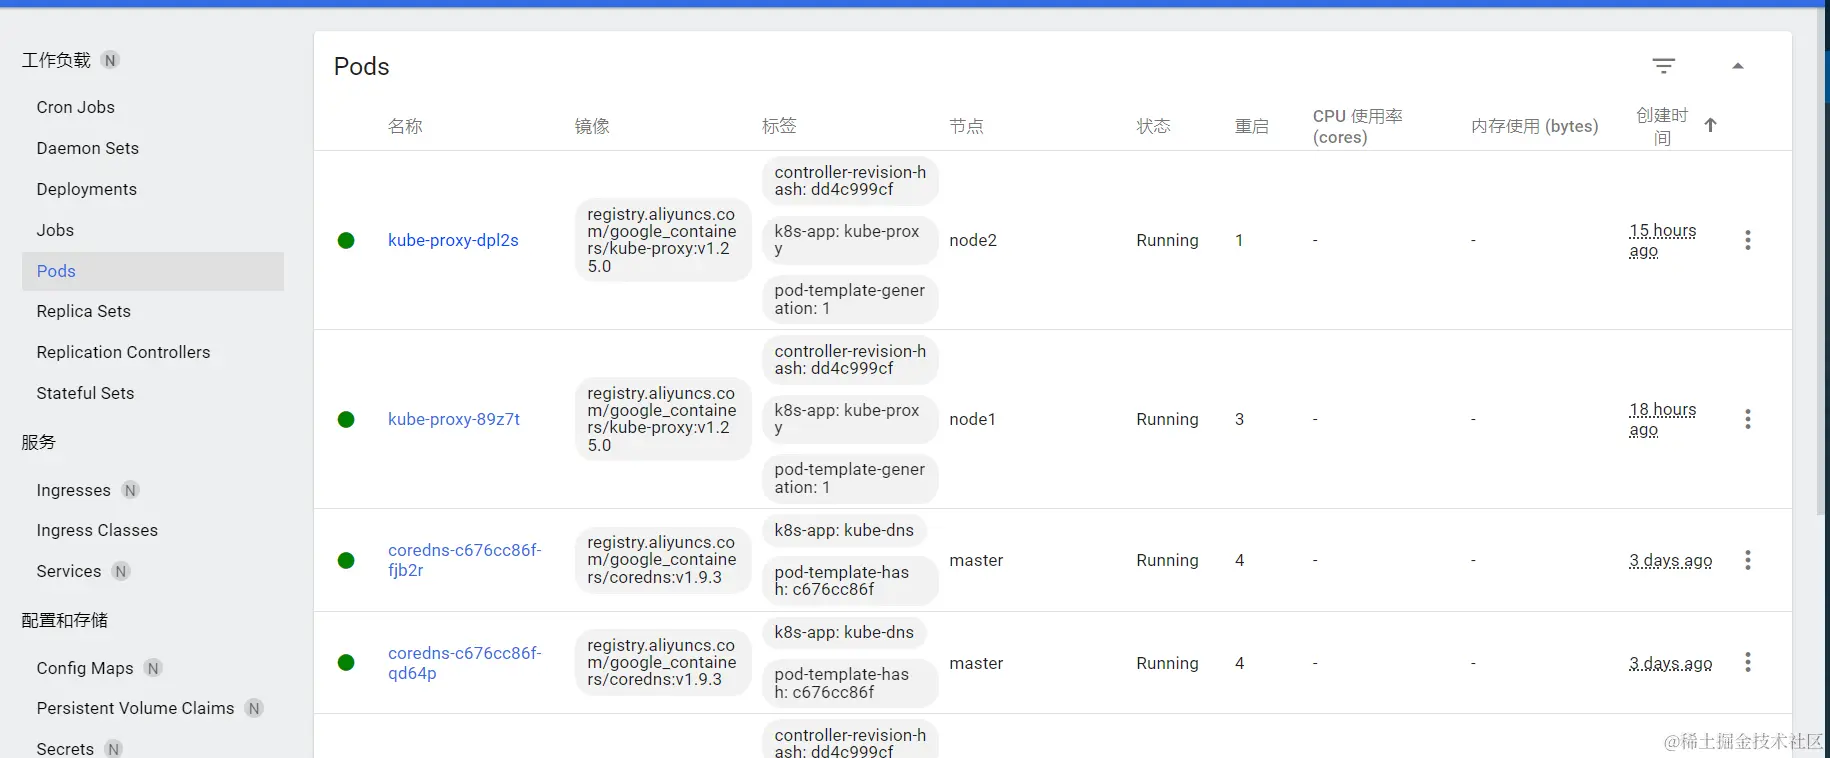Viewport: 1830px width, 758px height.
Task: Open the 服务 section heading
Action: [39, 442]
